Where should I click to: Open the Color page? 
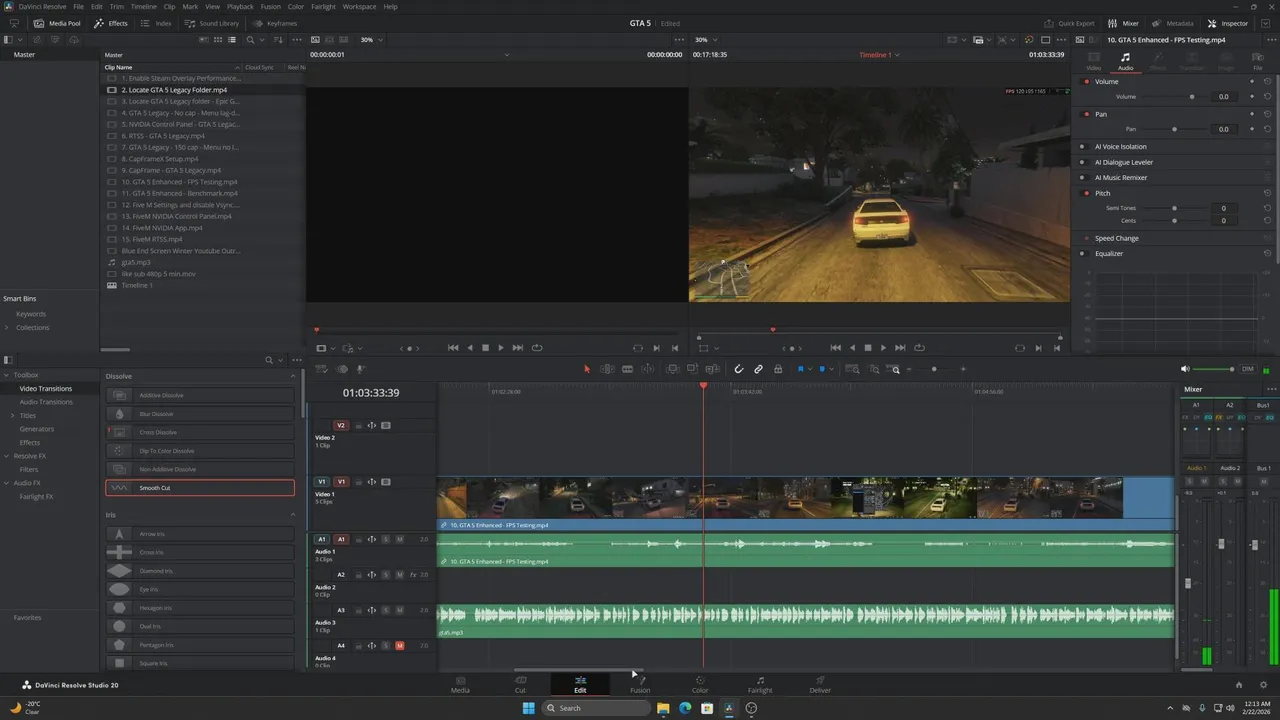(700, 685)
